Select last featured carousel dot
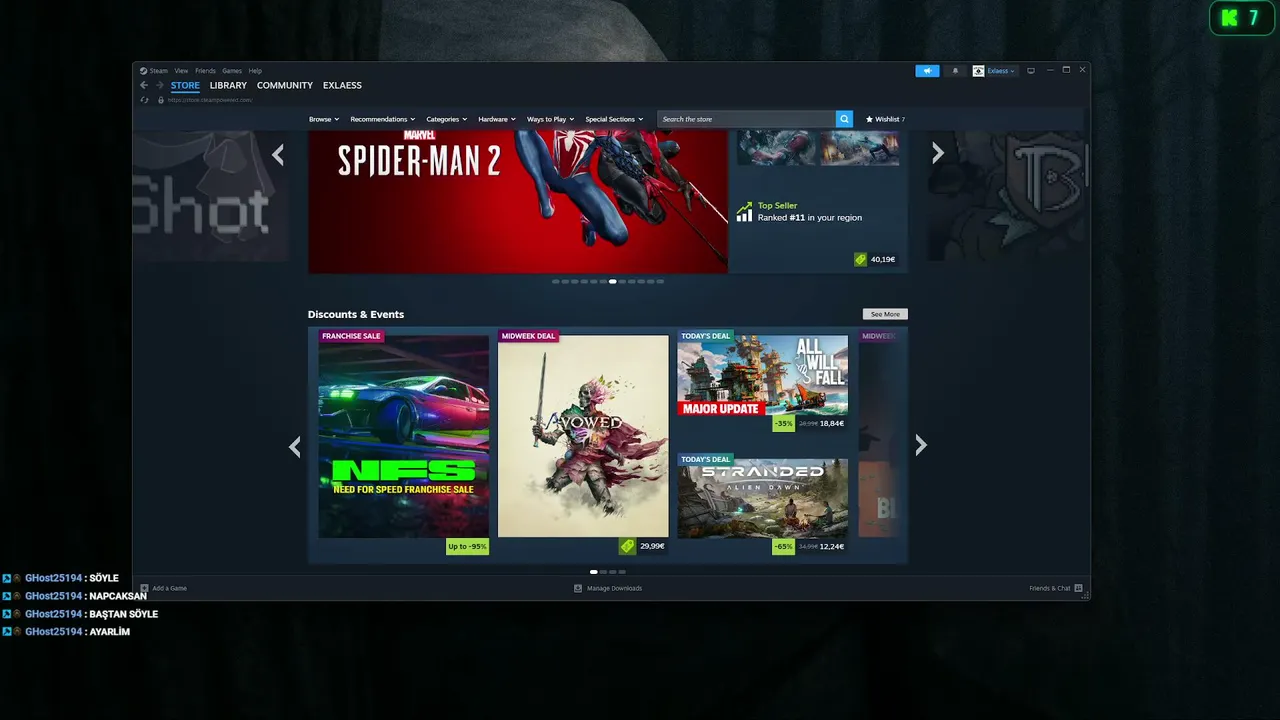 (659, 282)
